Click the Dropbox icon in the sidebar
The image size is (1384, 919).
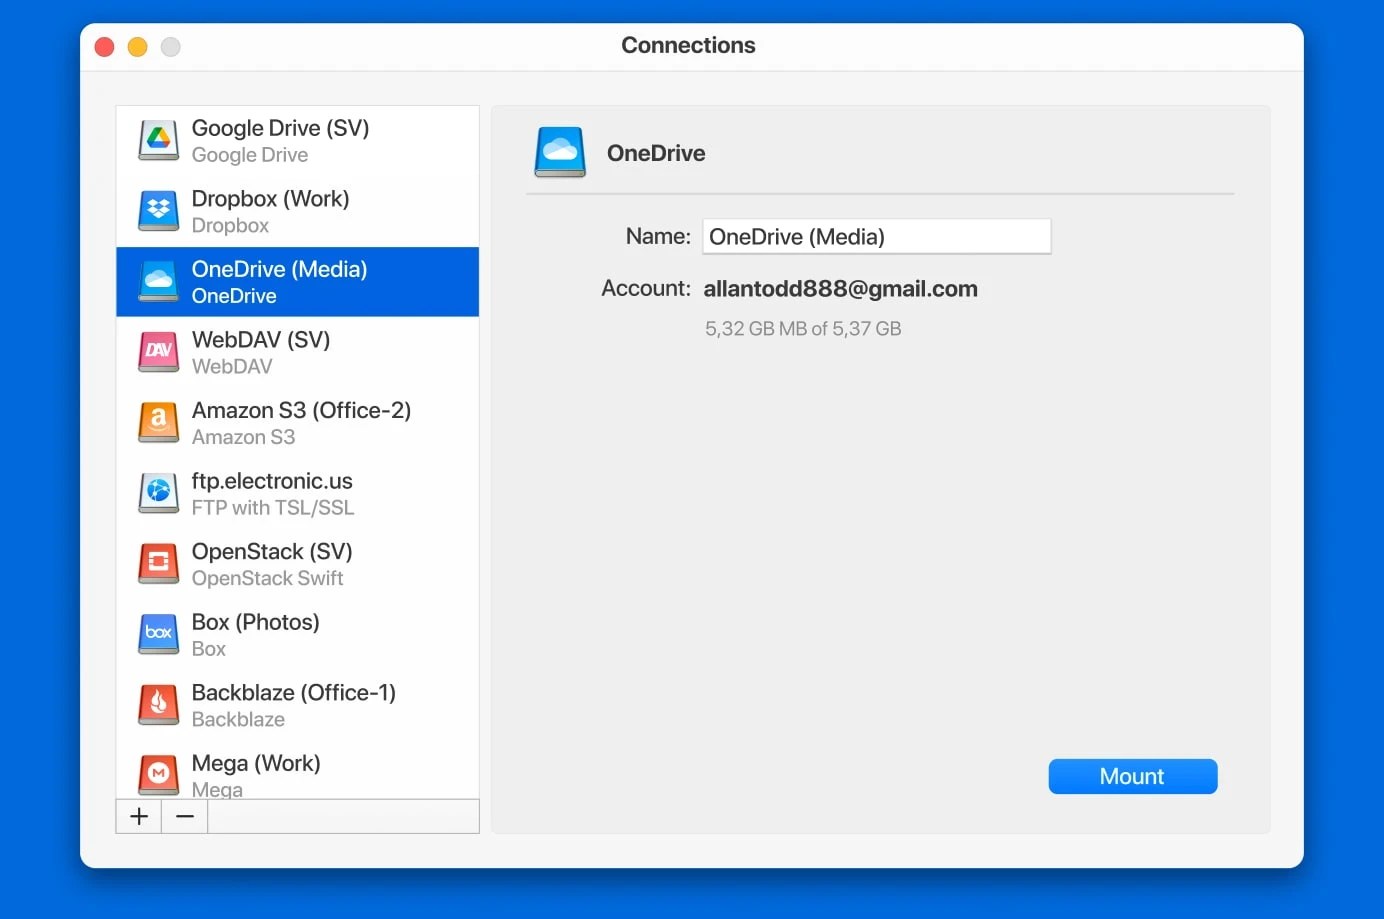tap(157, 211)
